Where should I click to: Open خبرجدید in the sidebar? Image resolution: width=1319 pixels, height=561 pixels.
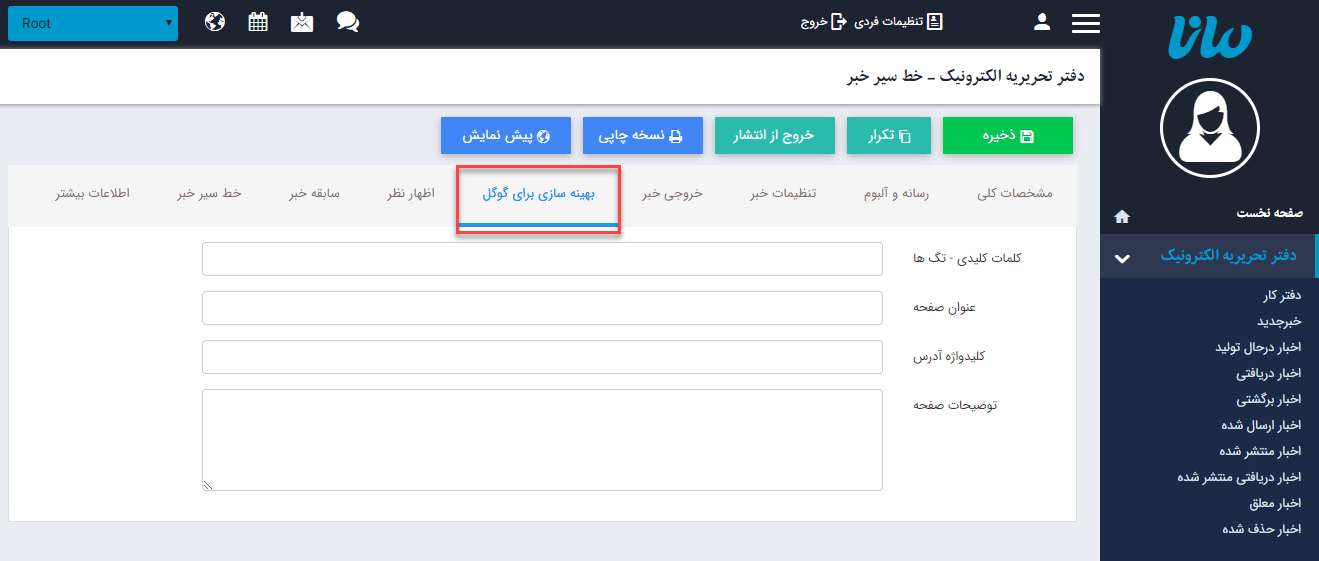(1279, 321)
